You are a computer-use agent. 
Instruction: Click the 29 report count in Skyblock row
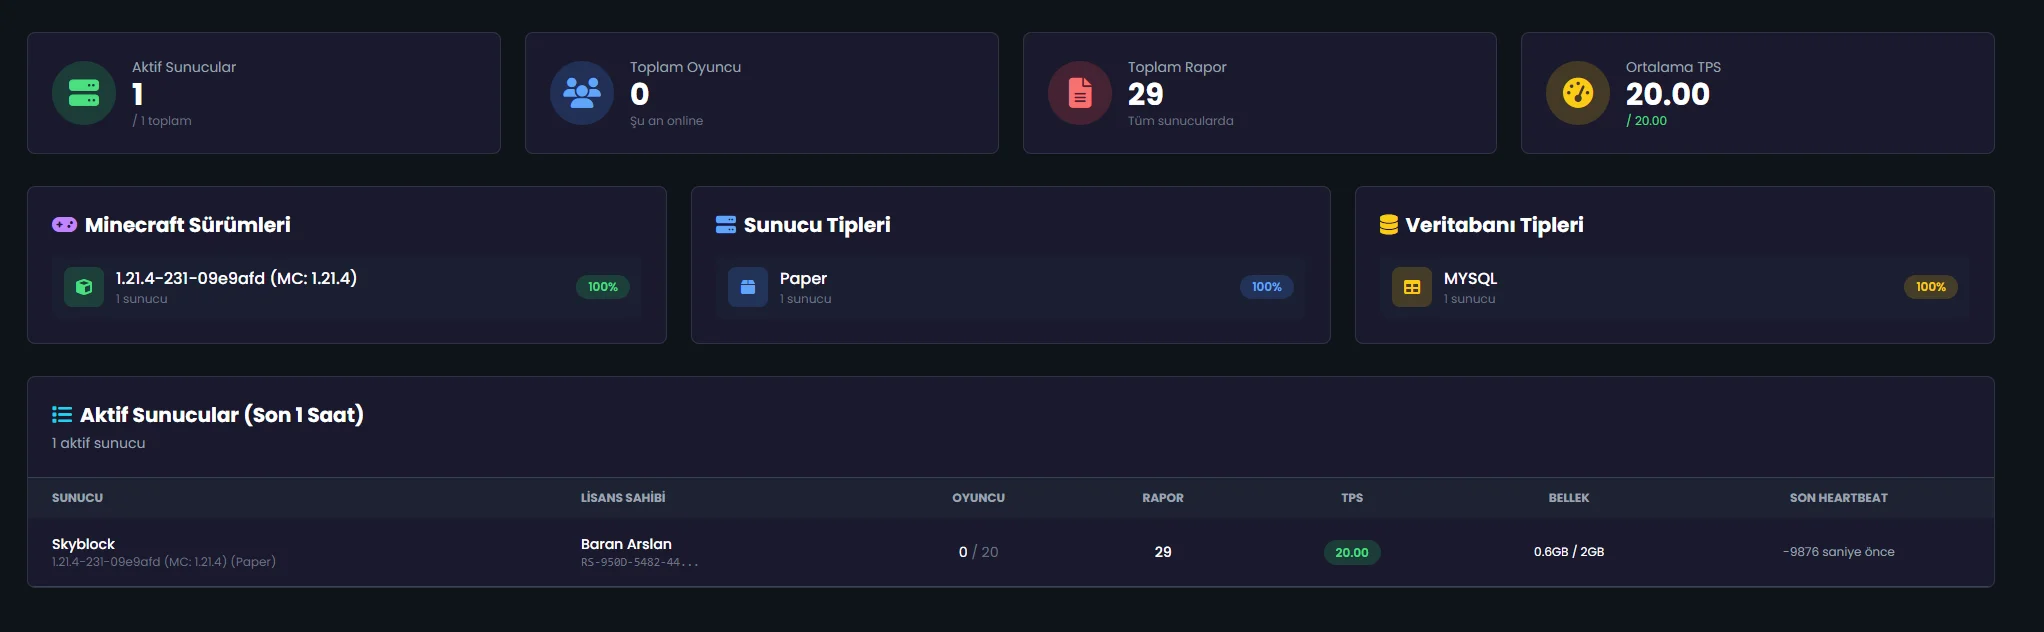1163,552
